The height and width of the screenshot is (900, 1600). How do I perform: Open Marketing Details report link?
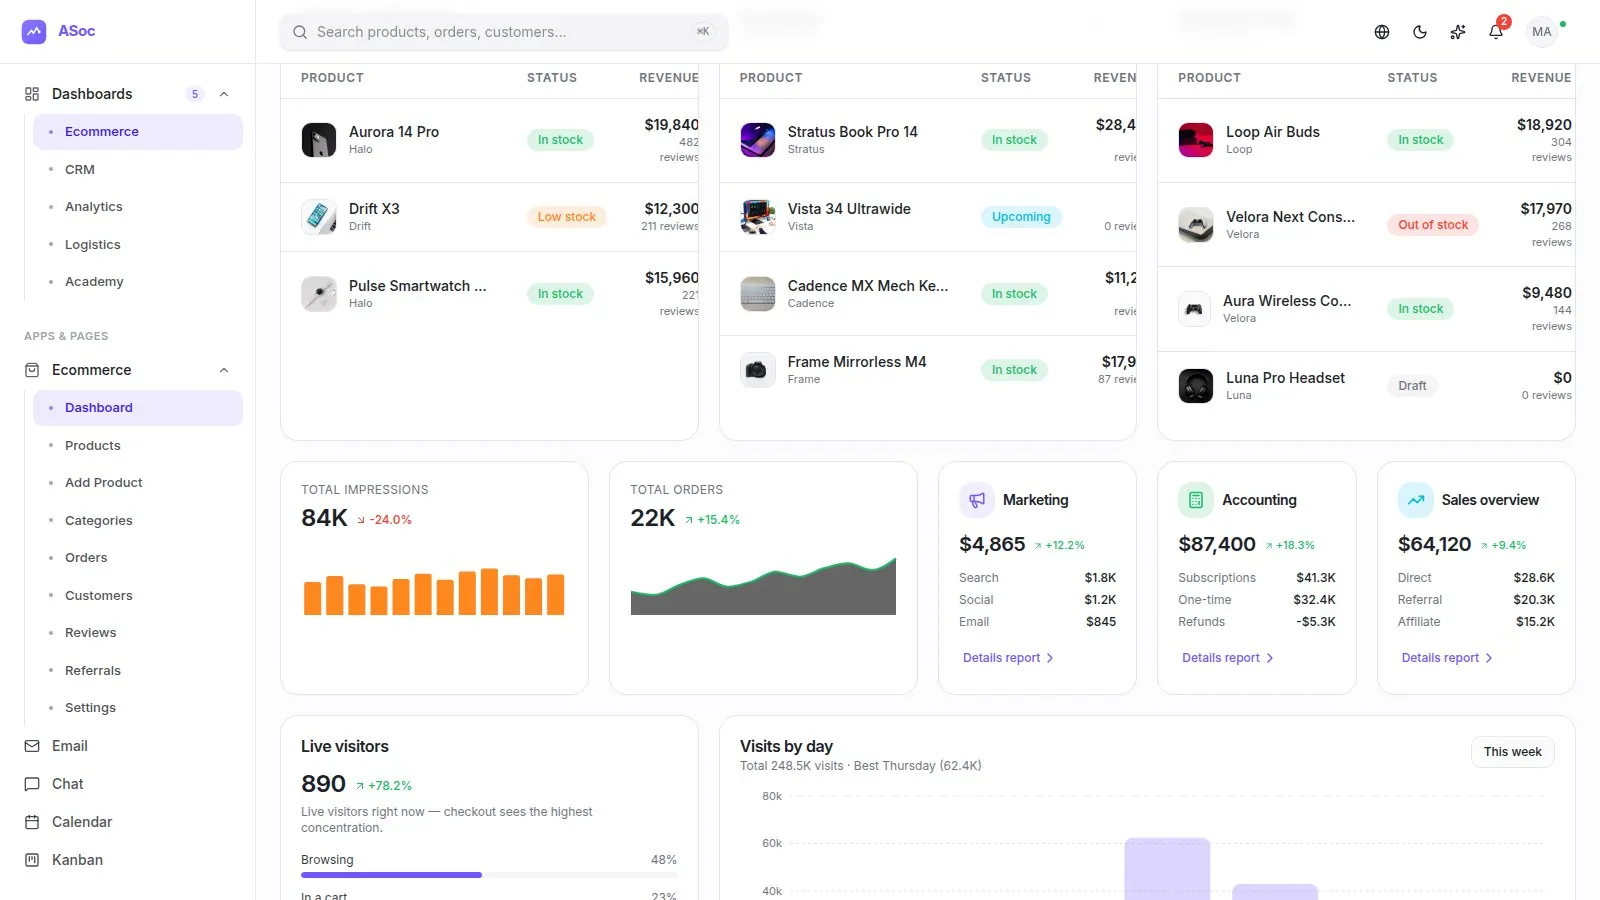pyautogui.click(x=1008, y=658)
